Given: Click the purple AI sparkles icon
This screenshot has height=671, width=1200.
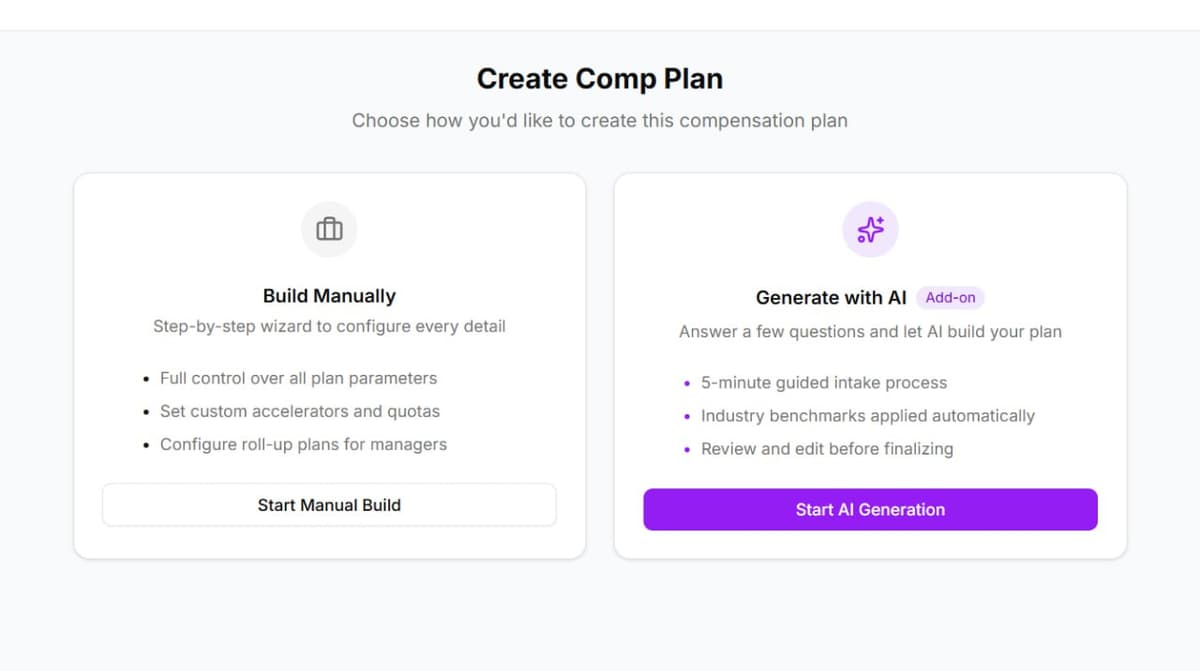Looking at the screenshot, I should pyautogui.click(x=871, y=229).
